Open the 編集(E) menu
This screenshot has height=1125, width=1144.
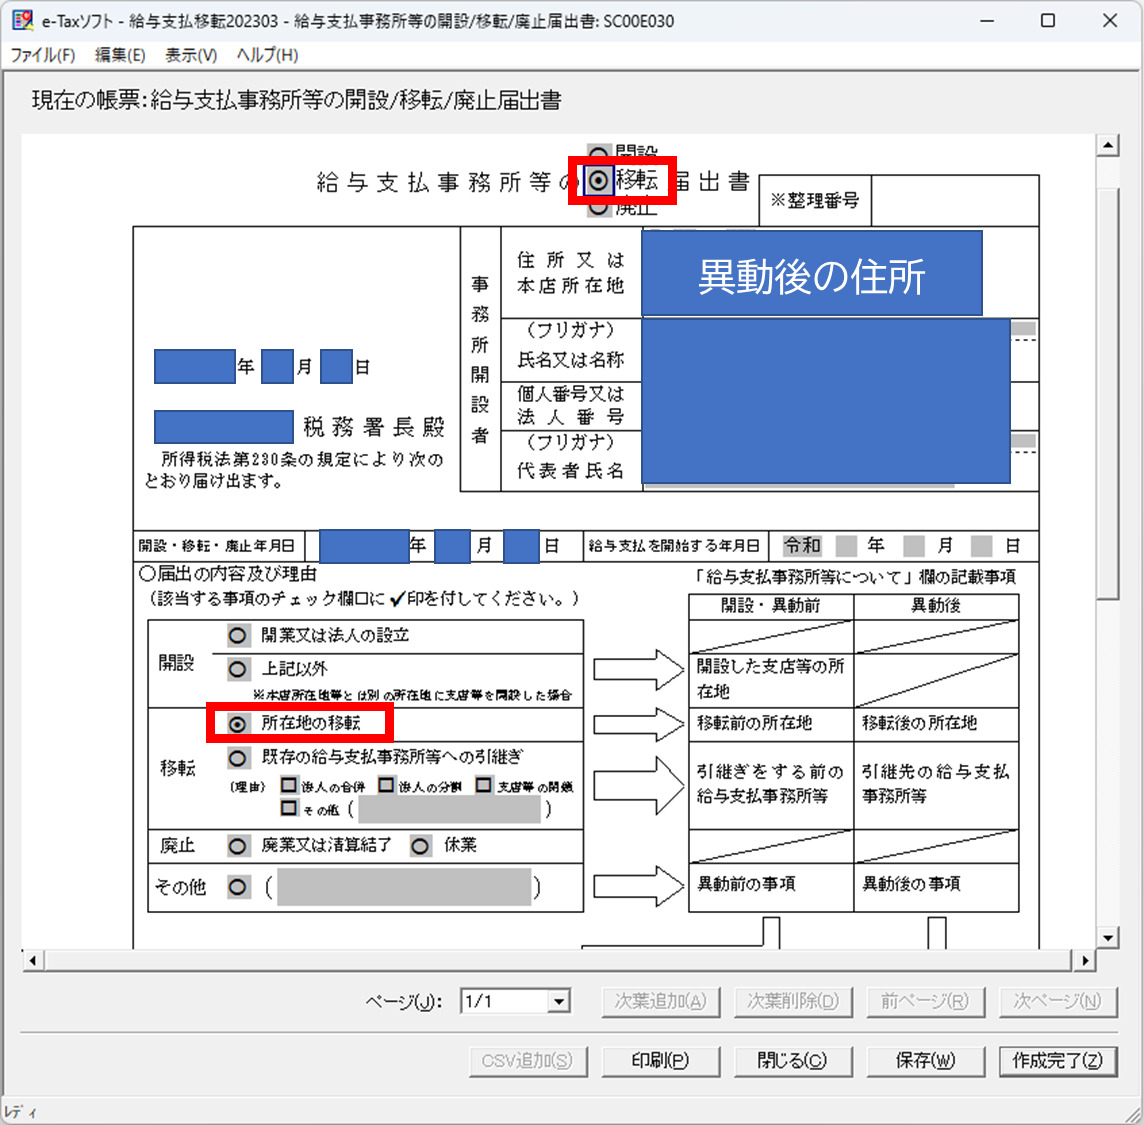120,55
